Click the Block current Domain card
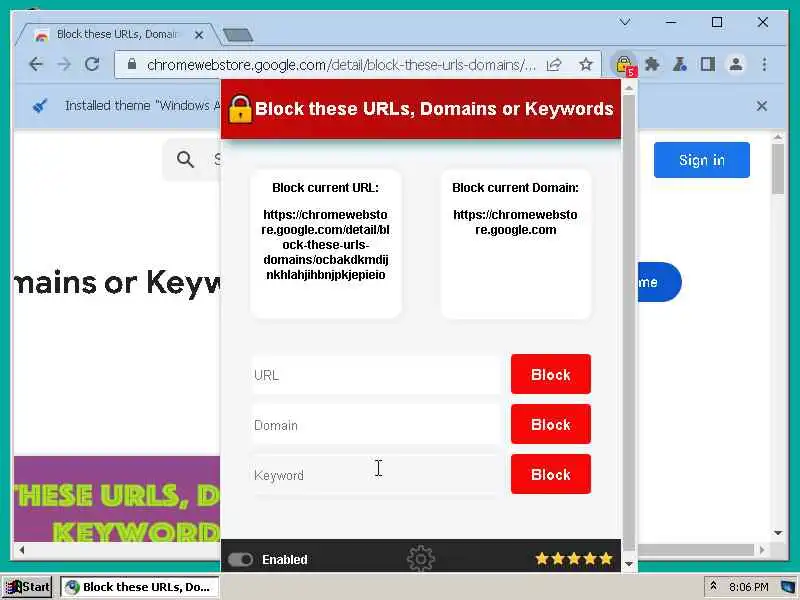This screenshot has width=800, height=600. [516, 244]
